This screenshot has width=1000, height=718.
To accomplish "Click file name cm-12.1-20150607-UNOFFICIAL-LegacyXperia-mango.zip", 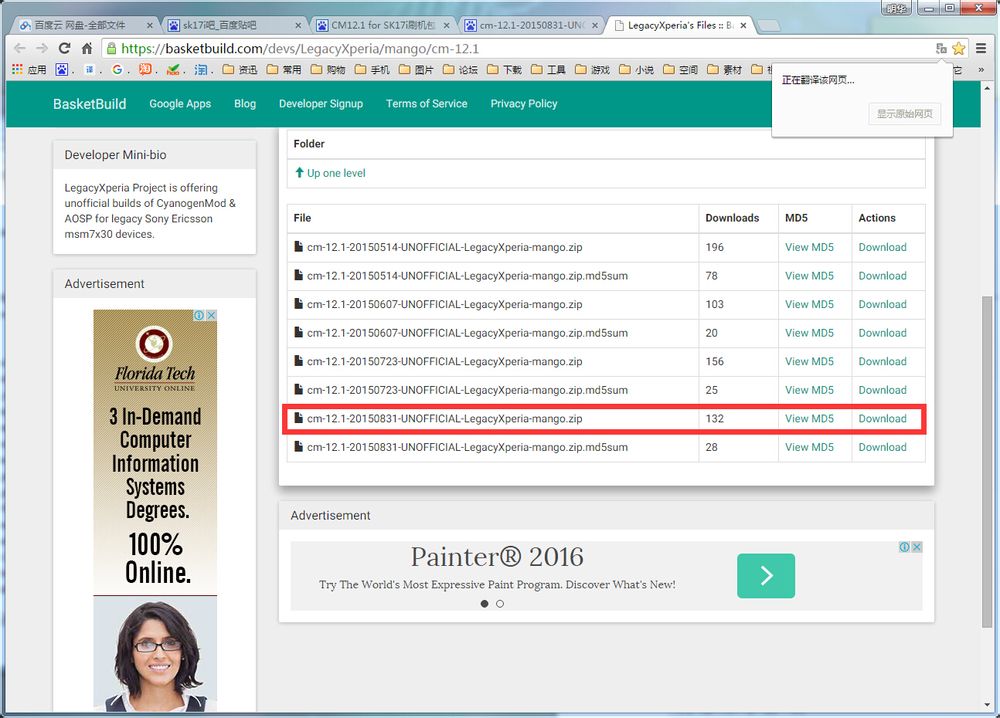I will (x=445, y=304).
